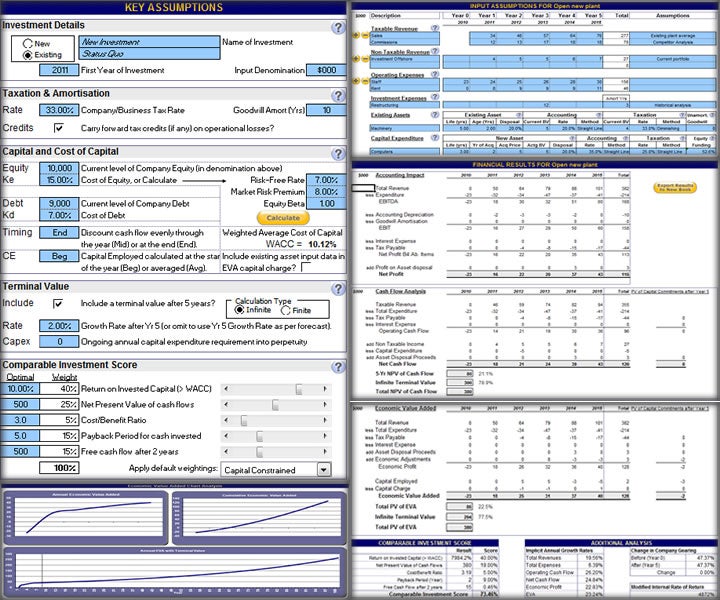Open help for Capital and Cost of Capital

(x=338, y=154)
